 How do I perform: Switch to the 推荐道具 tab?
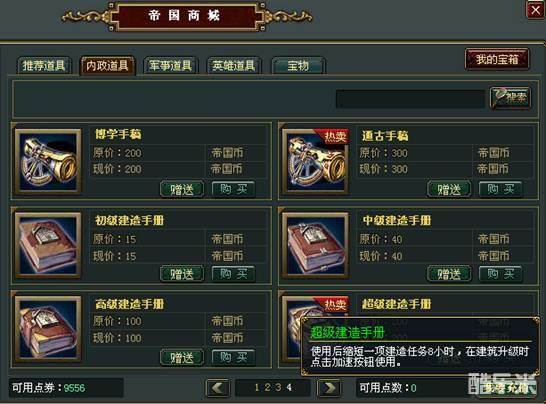click(x=44, y=65)
